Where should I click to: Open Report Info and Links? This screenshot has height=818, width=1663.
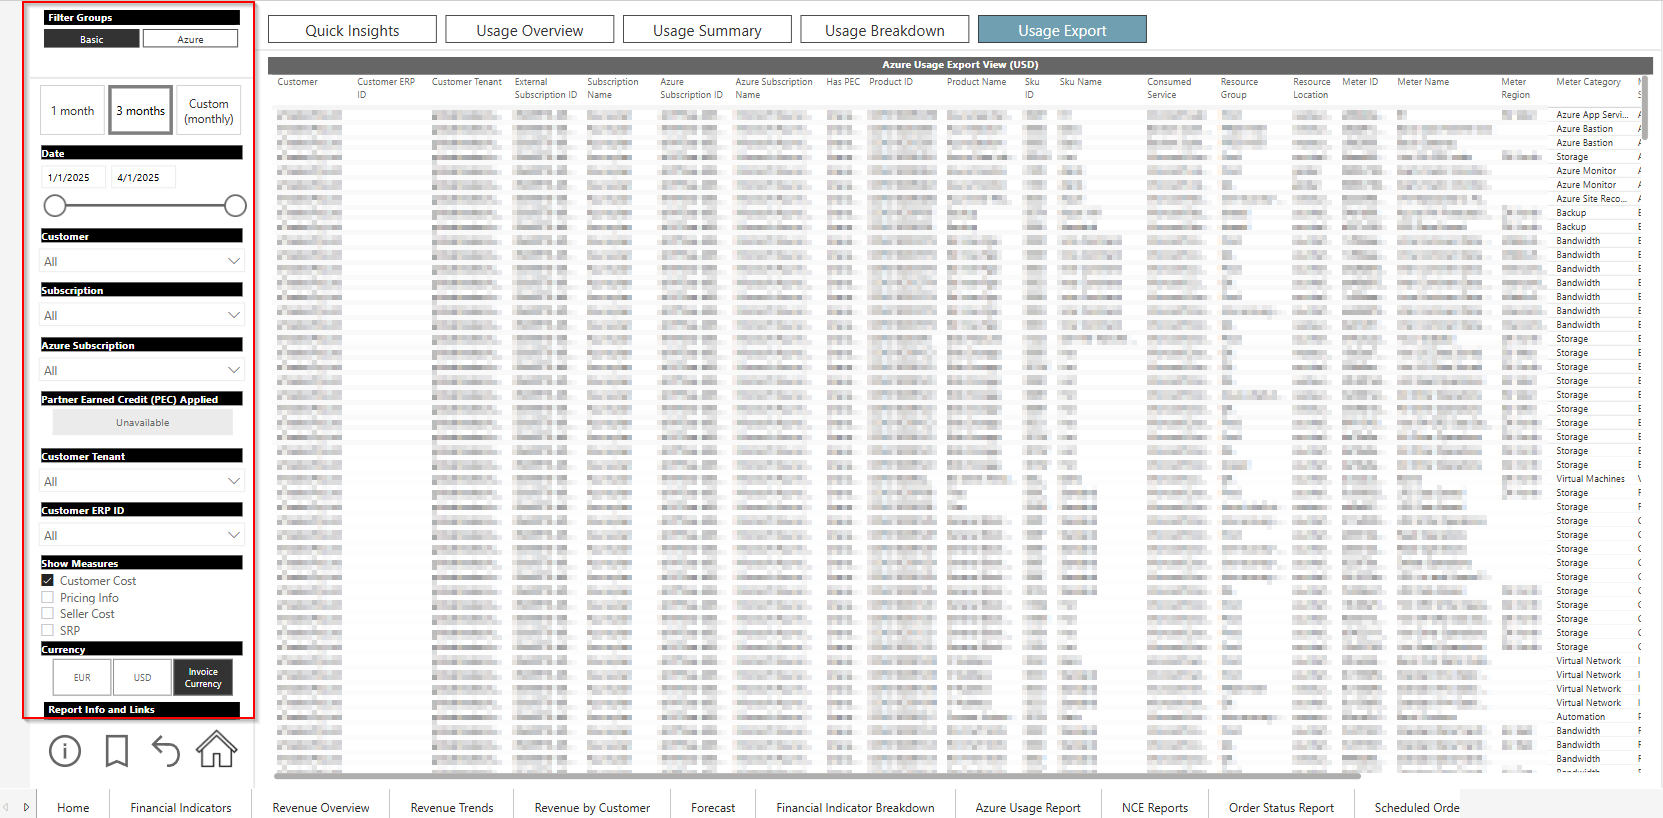pos(141,709)
